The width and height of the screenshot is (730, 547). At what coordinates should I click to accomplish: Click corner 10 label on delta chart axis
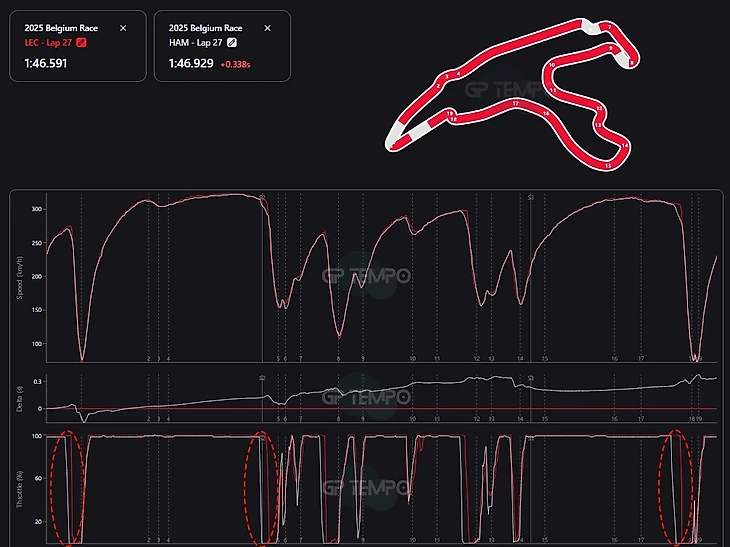pyautogui.click(x=412, y=419)
